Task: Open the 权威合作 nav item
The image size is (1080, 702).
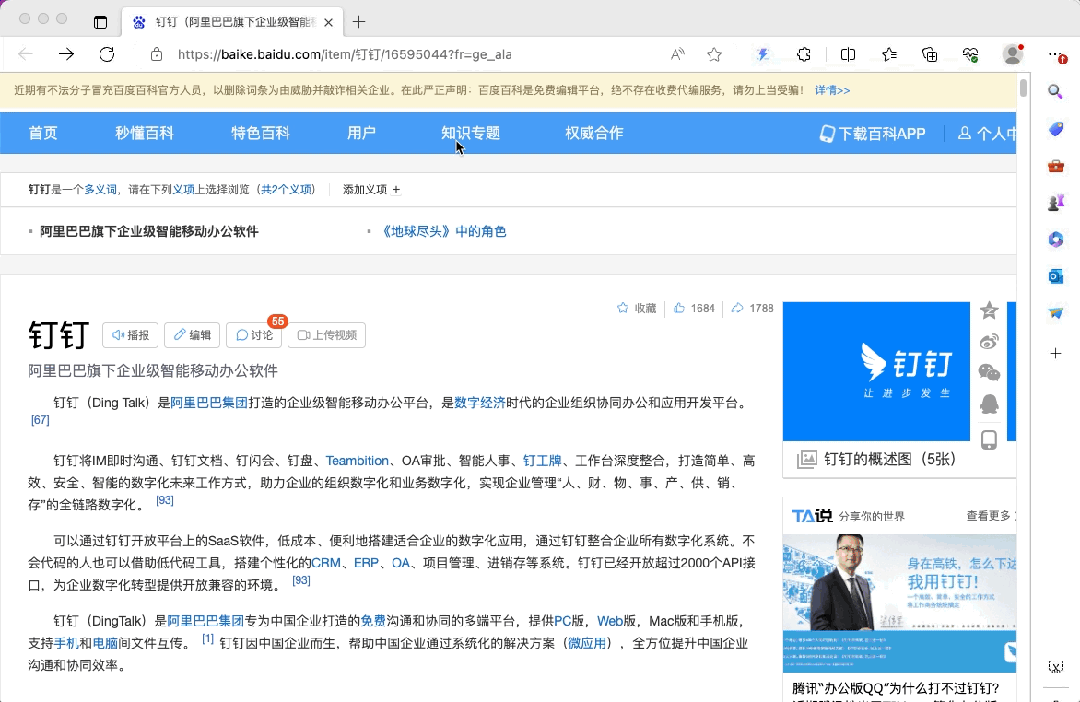Action: coord(594,133)
